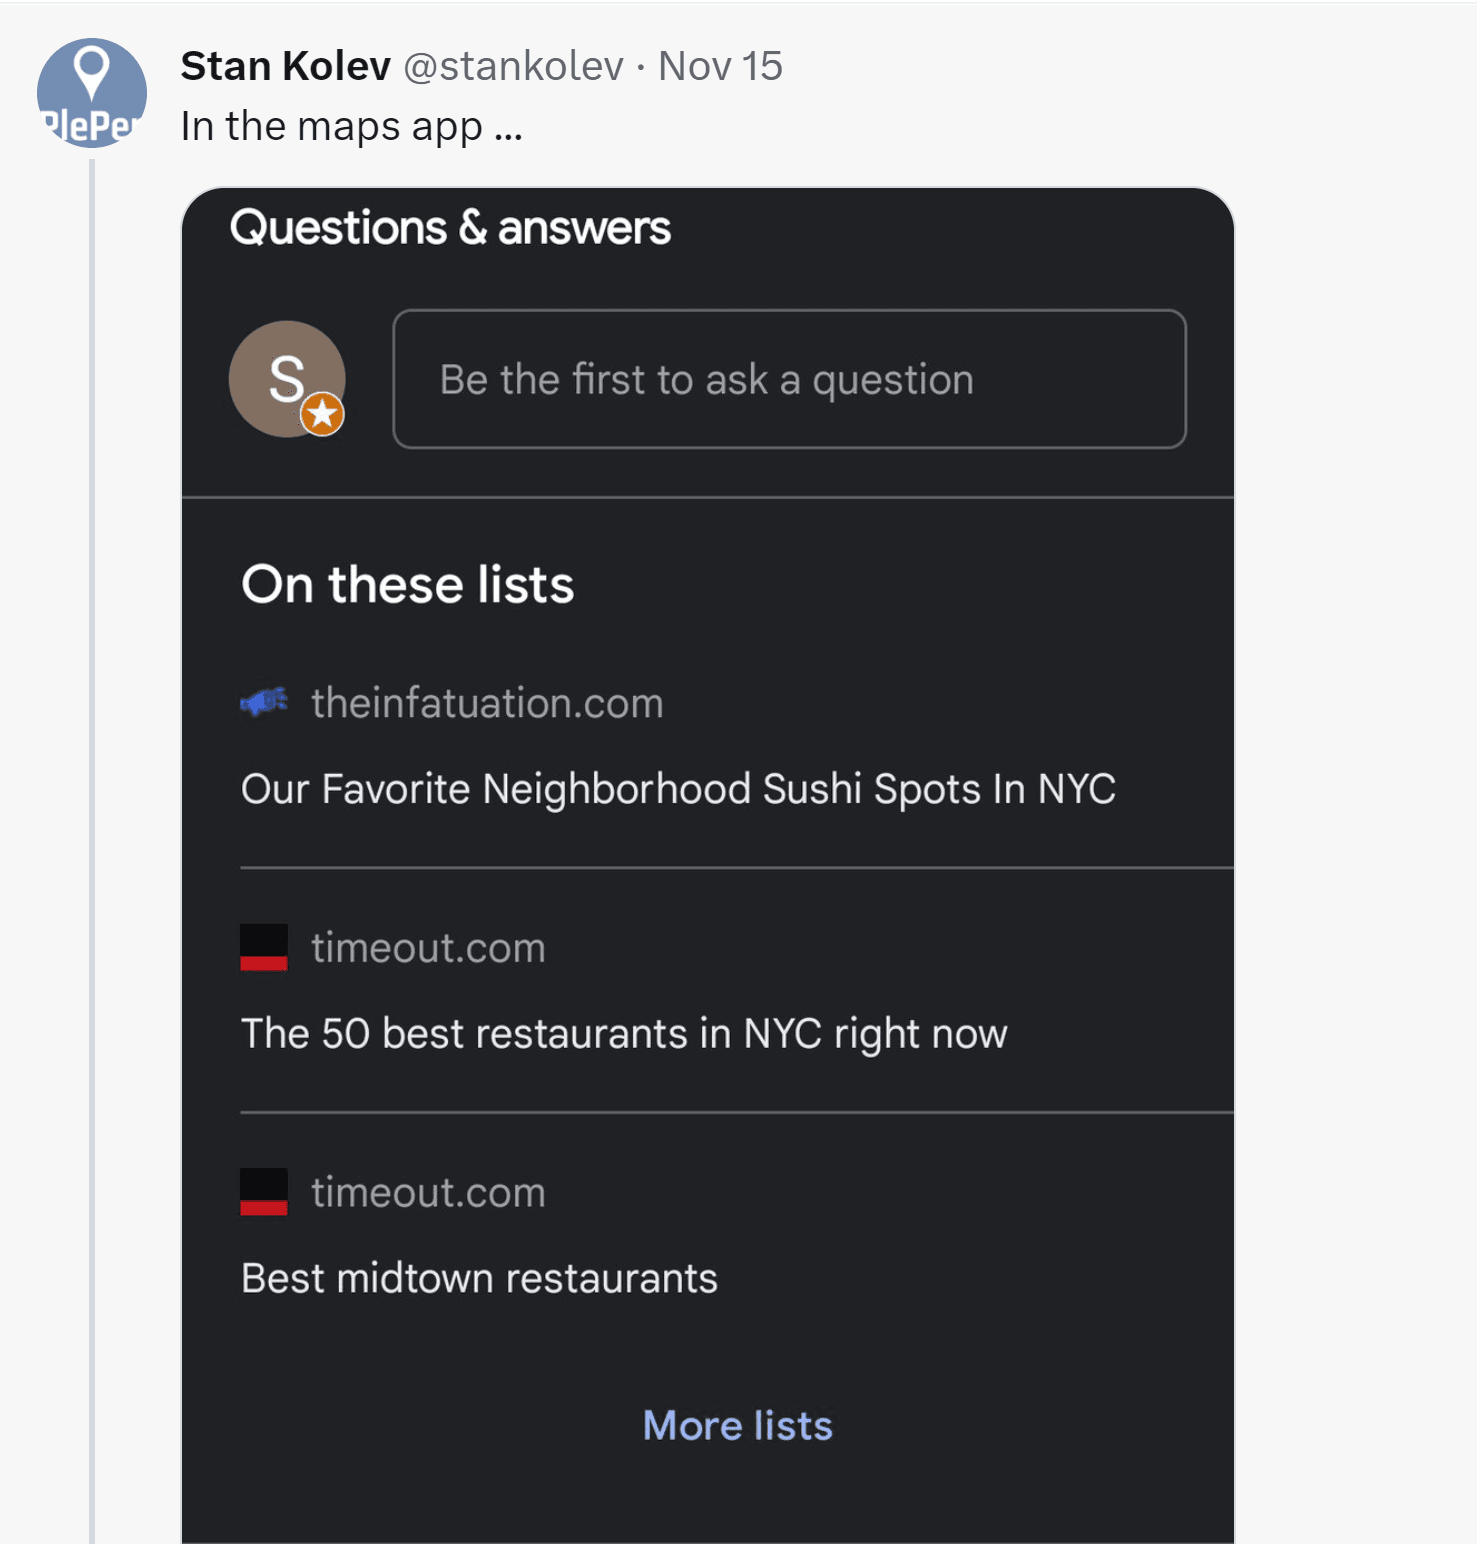1477x1544 pixels.
Task: Expand with the "More lists" button
Action: click(737, 1425)
